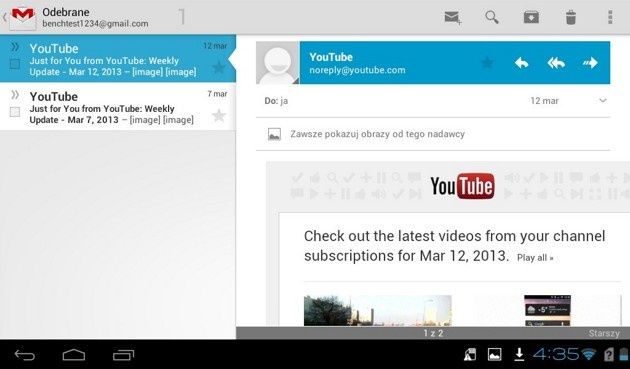
Task: Check the Mar 7 email checkbox
Action: click(x=15, y=112)
